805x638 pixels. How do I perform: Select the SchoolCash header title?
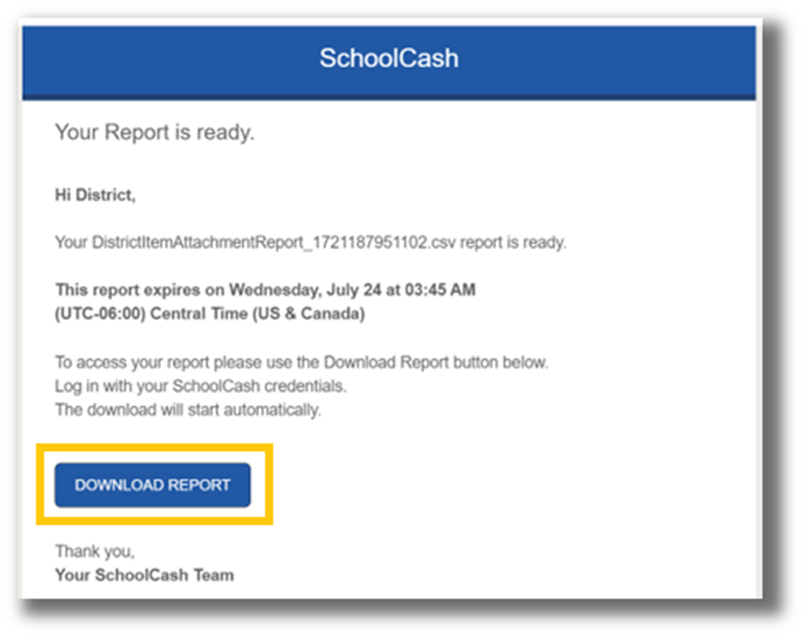389,58
